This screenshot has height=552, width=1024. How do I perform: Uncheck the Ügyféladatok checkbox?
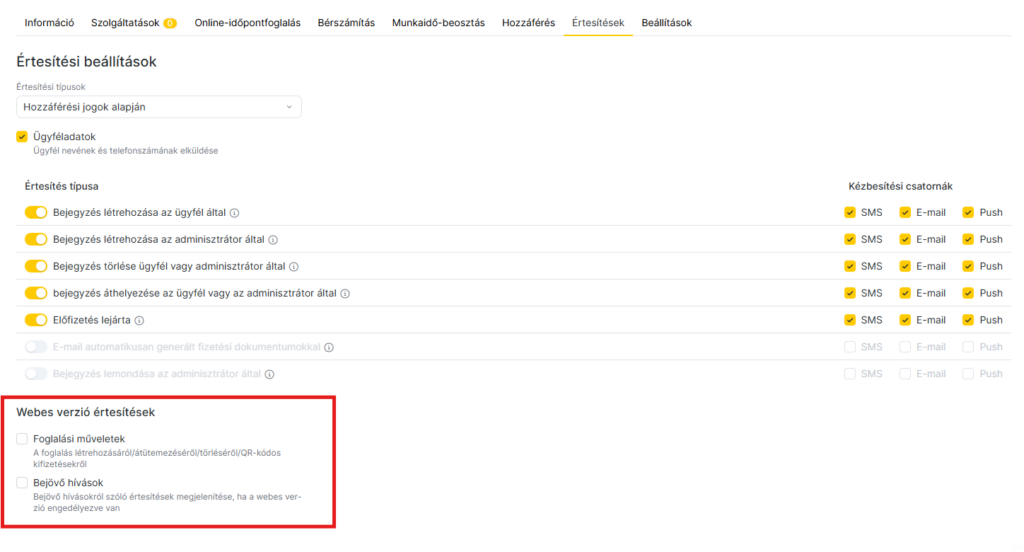click(x=22, y=137)
